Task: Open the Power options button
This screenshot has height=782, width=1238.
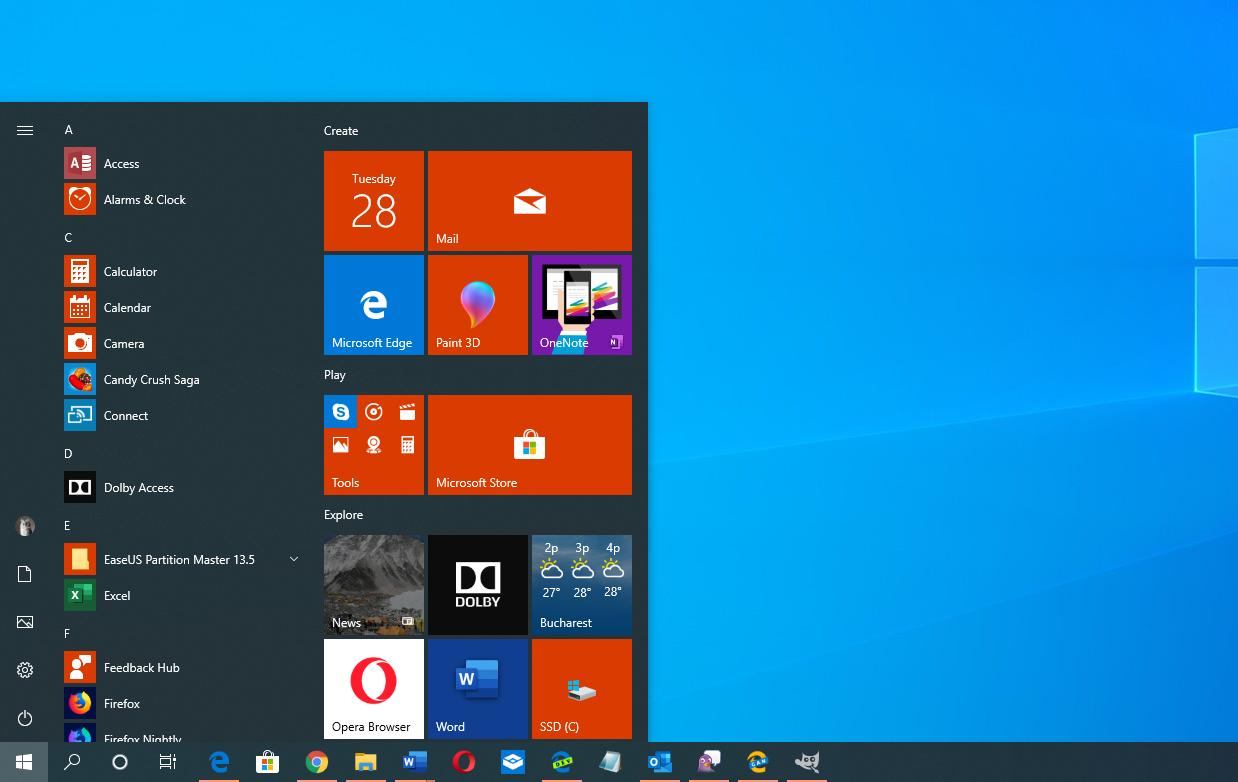Action: [x=25, y=718]
